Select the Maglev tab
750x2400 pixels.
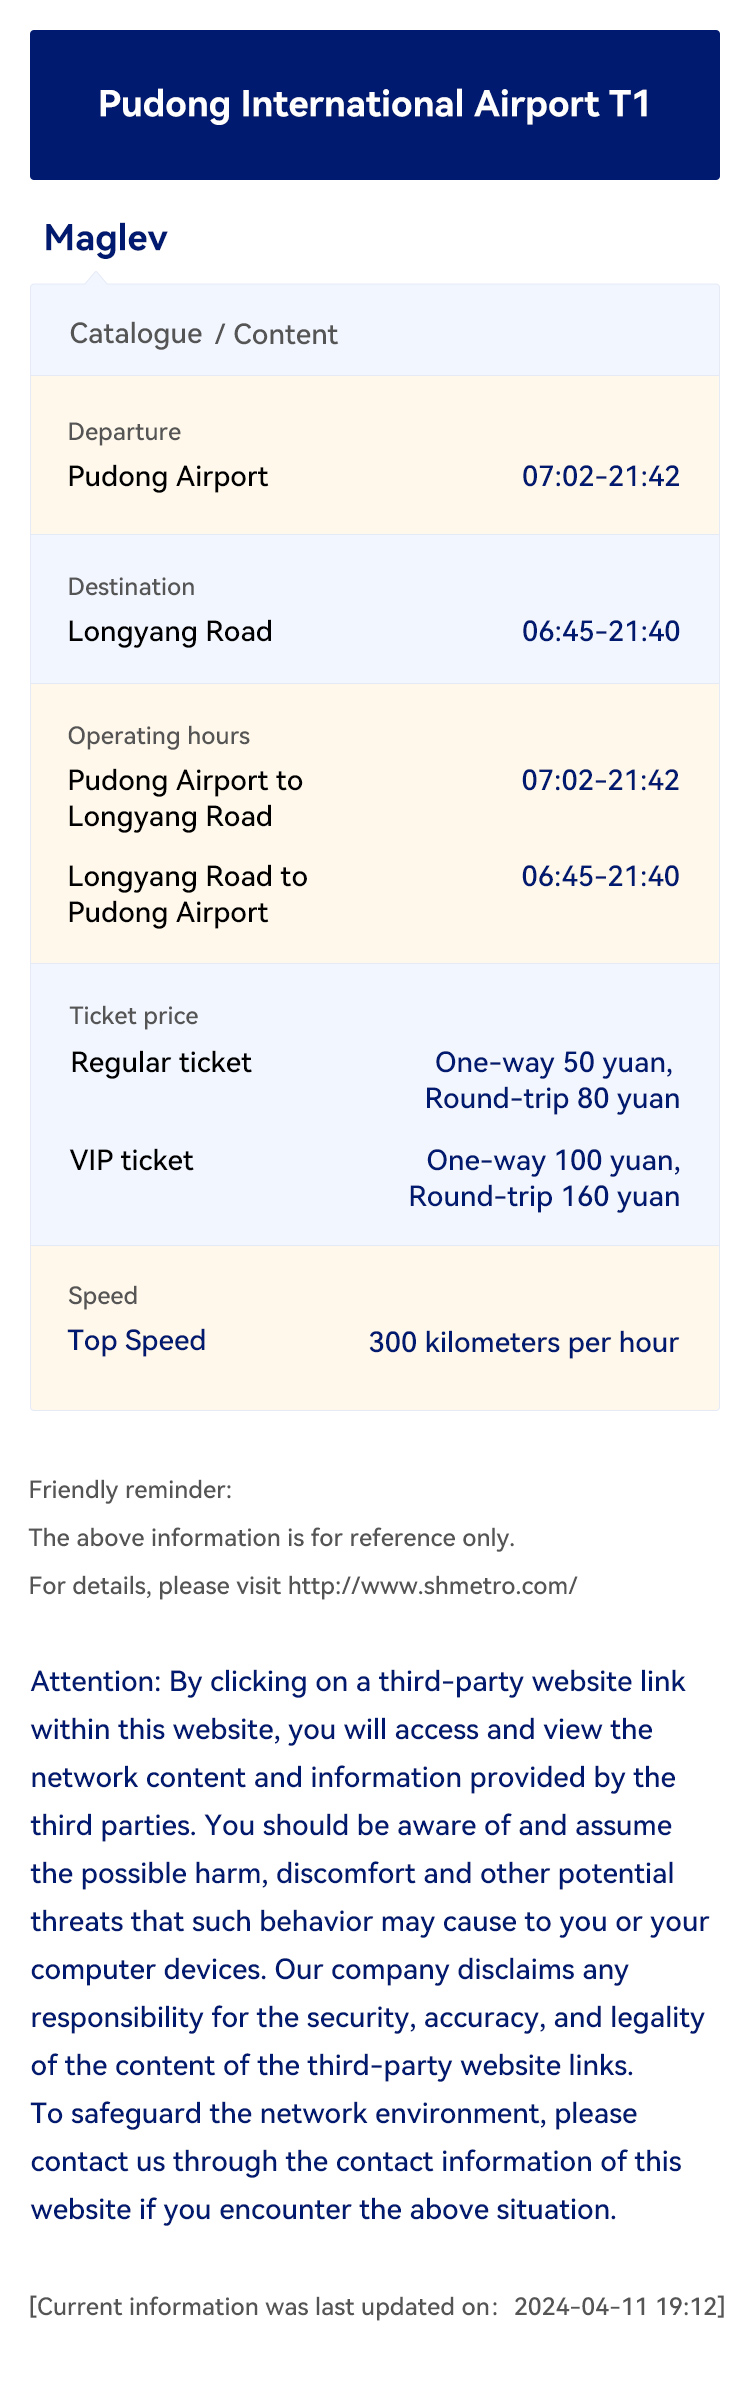(x=106, y=238)
